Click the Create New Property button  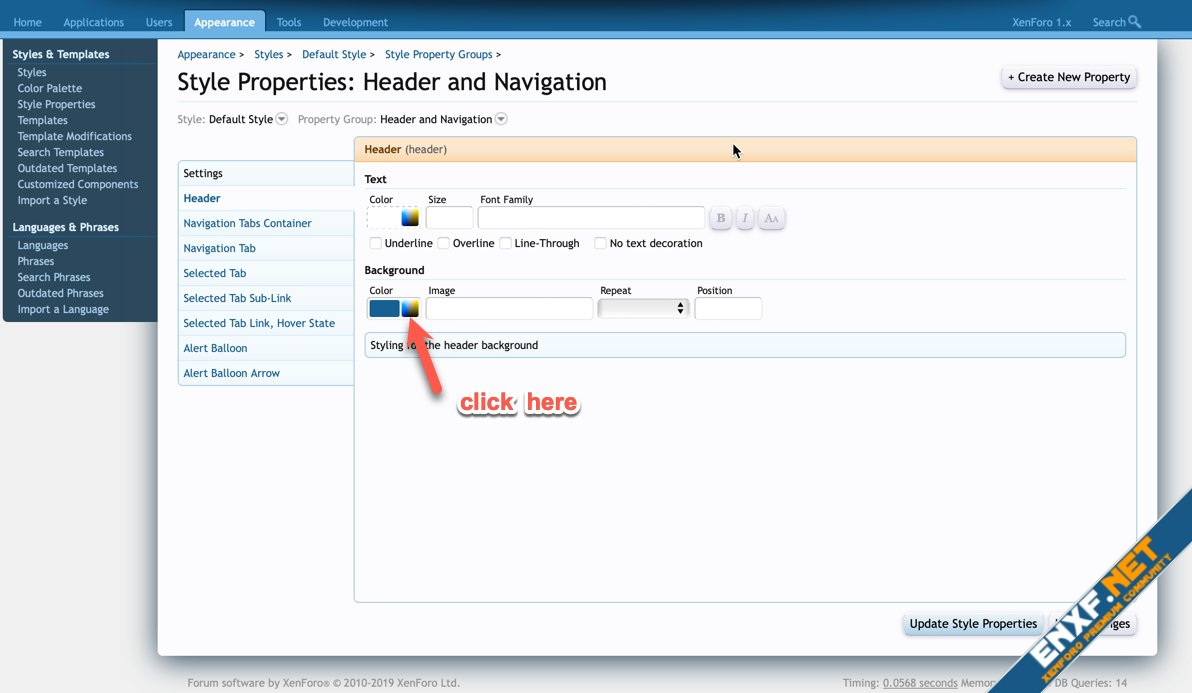pos(1068,77)
